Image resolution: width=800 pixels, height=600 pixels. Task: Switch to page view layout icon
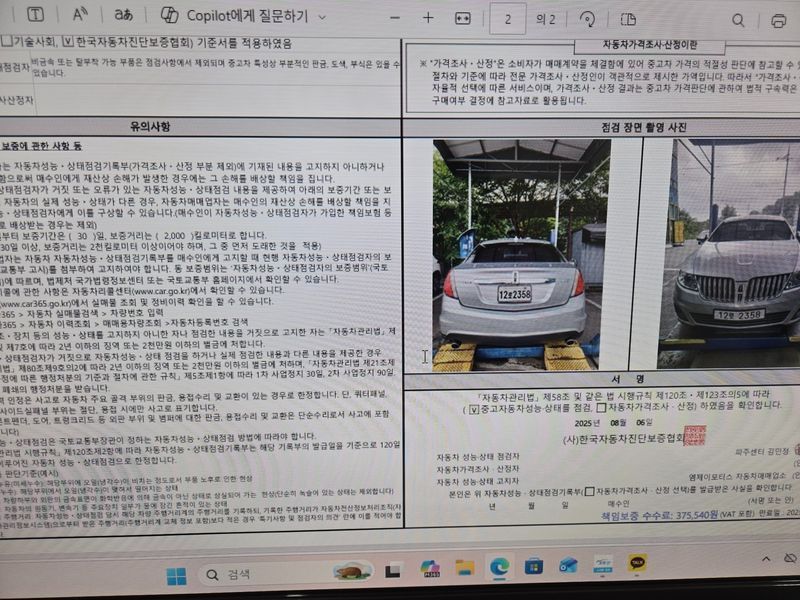pyautogui.click(x=628, y=19)
